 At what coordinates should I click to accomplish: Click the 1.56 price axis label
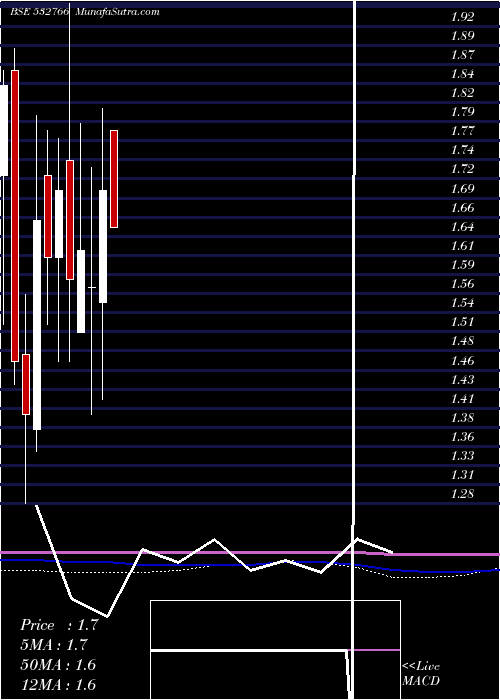pyautogui.click(x=462, y=284)
